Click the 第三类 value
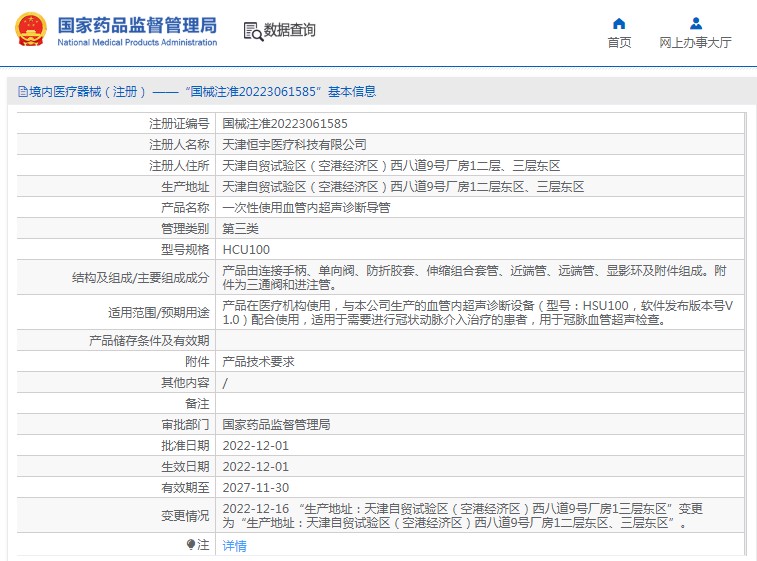The image size is (757, 561). (240, 228)
